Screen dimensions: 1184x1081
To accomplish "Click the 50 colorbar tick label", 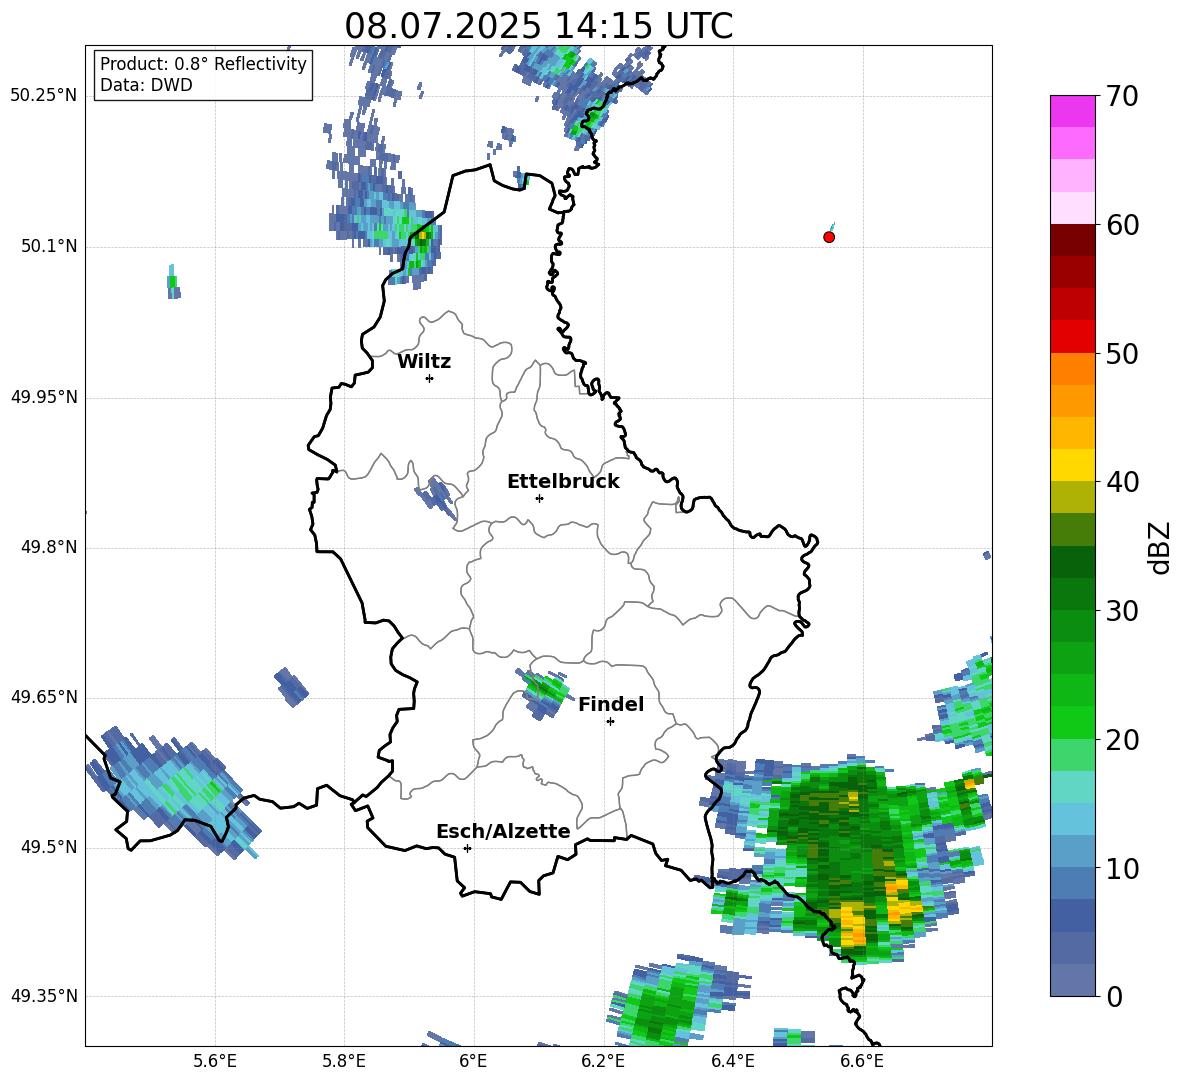I will point(1122,354).
